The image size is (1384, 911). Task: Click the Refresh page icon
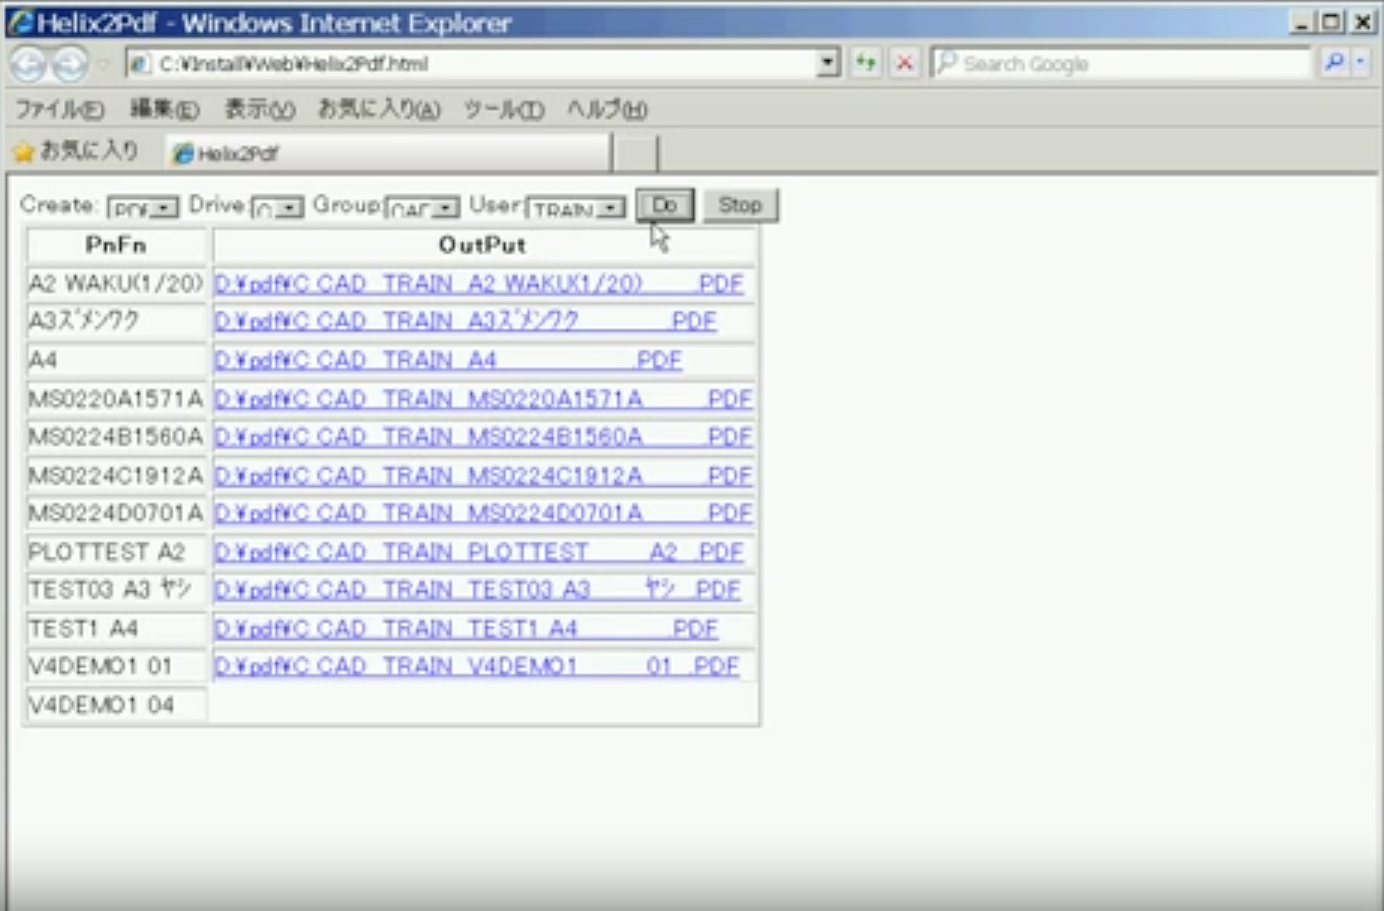coord(865,63)
